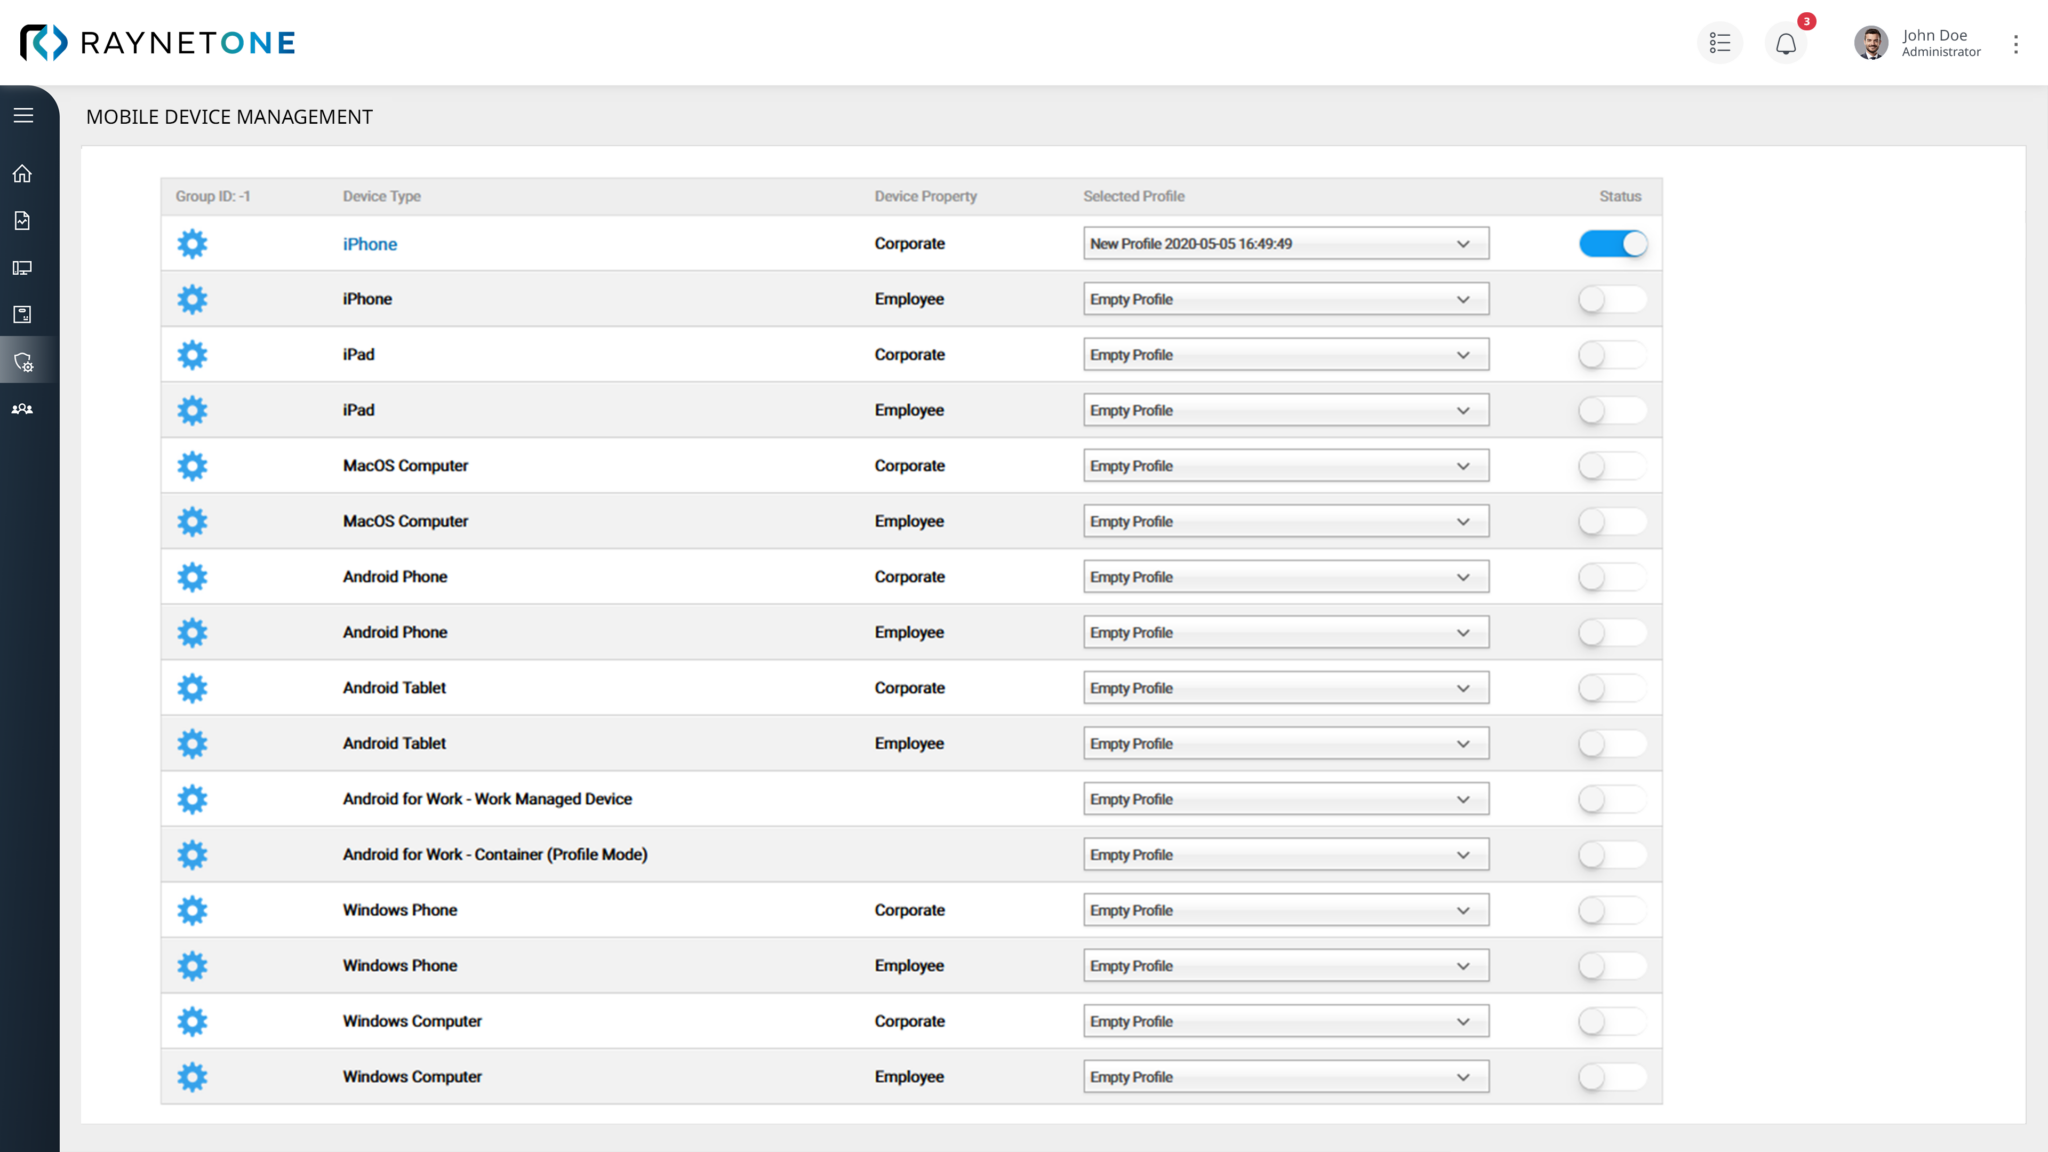
Task: Open the devices monitor icon in the sidebar
Action: 22,268
